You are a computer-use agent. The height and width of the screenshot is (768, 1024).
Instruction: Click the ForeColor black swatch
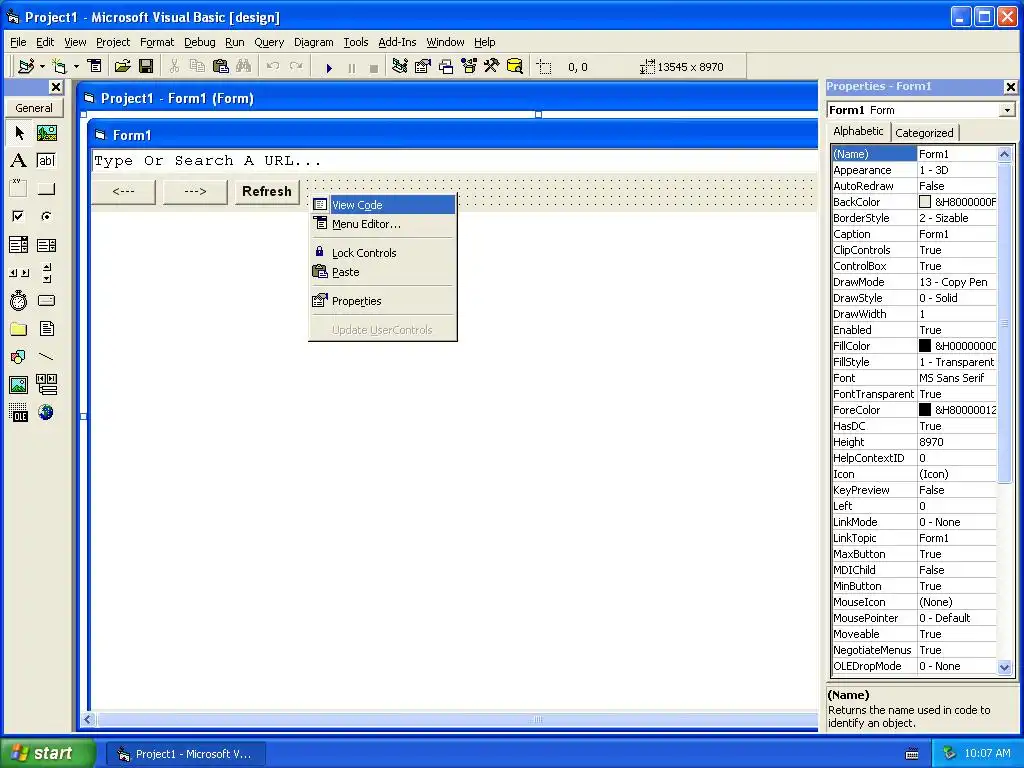tap(925, 409)
